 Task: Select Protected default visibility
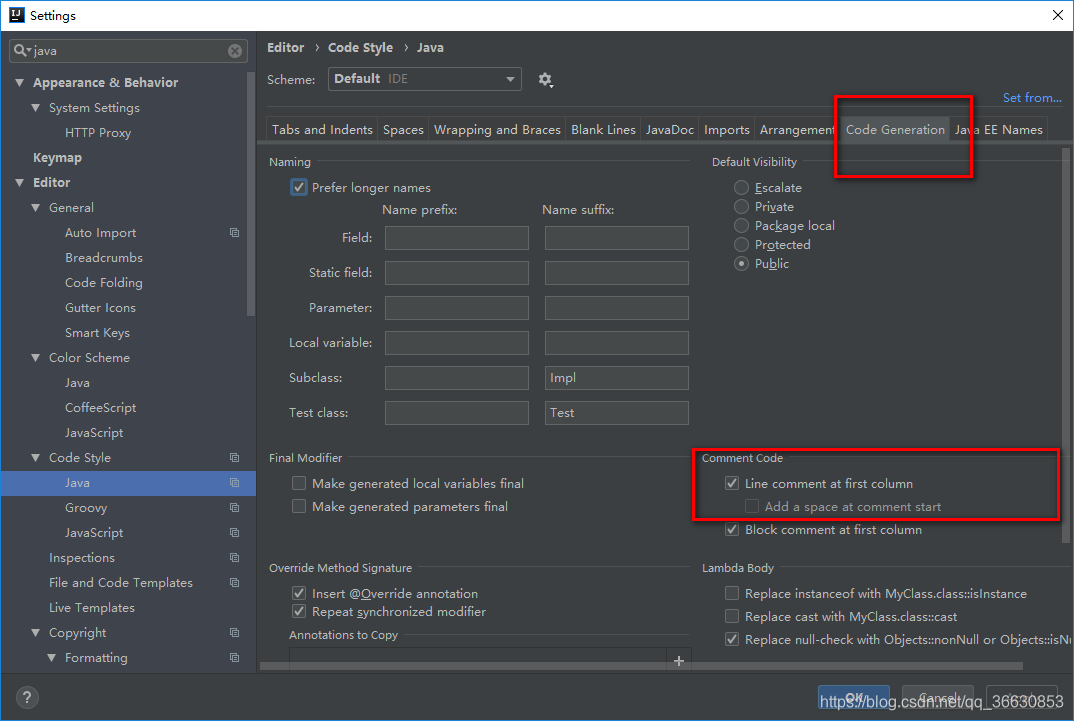tap(741, 244)
